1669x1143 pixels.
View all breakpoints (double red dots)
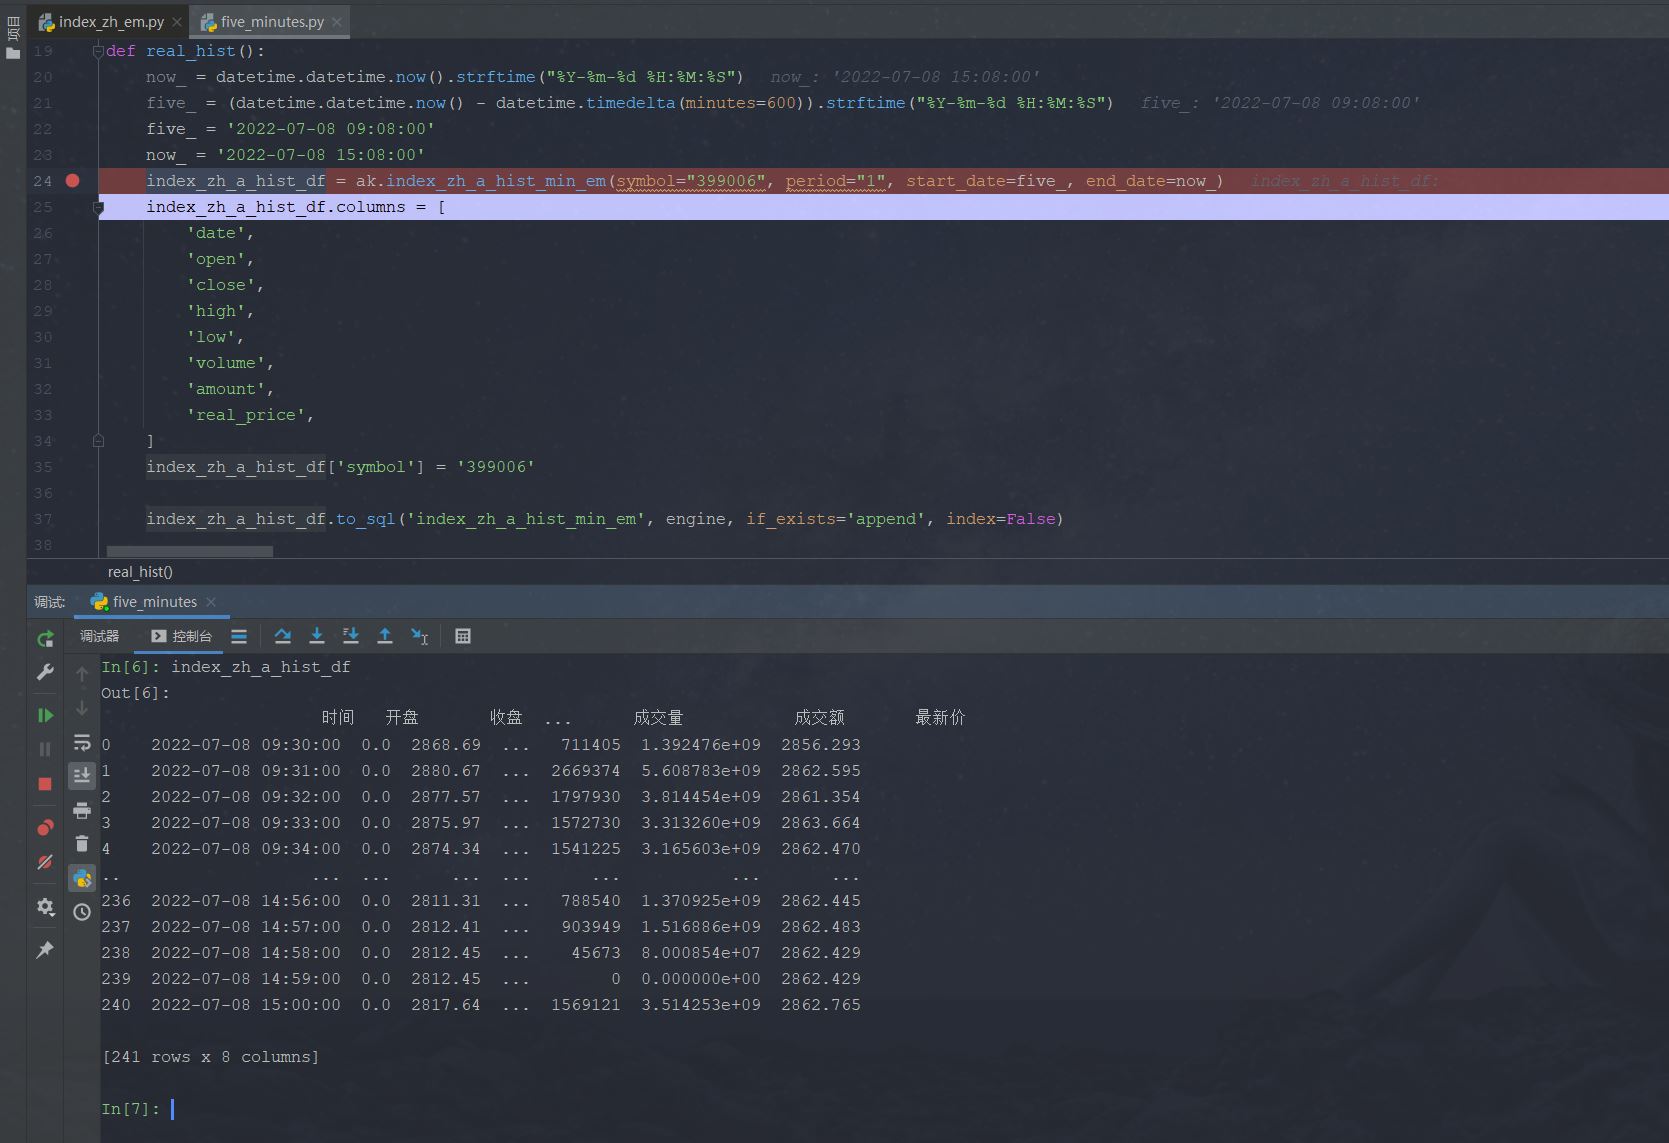[x=45, y=827]
